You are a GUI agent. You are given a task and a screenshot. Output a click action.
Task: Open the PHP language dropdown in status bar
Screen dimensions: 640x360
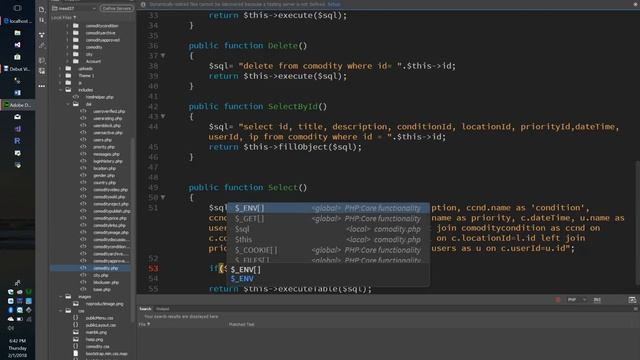pyautogui.click(x=576, y=300)
